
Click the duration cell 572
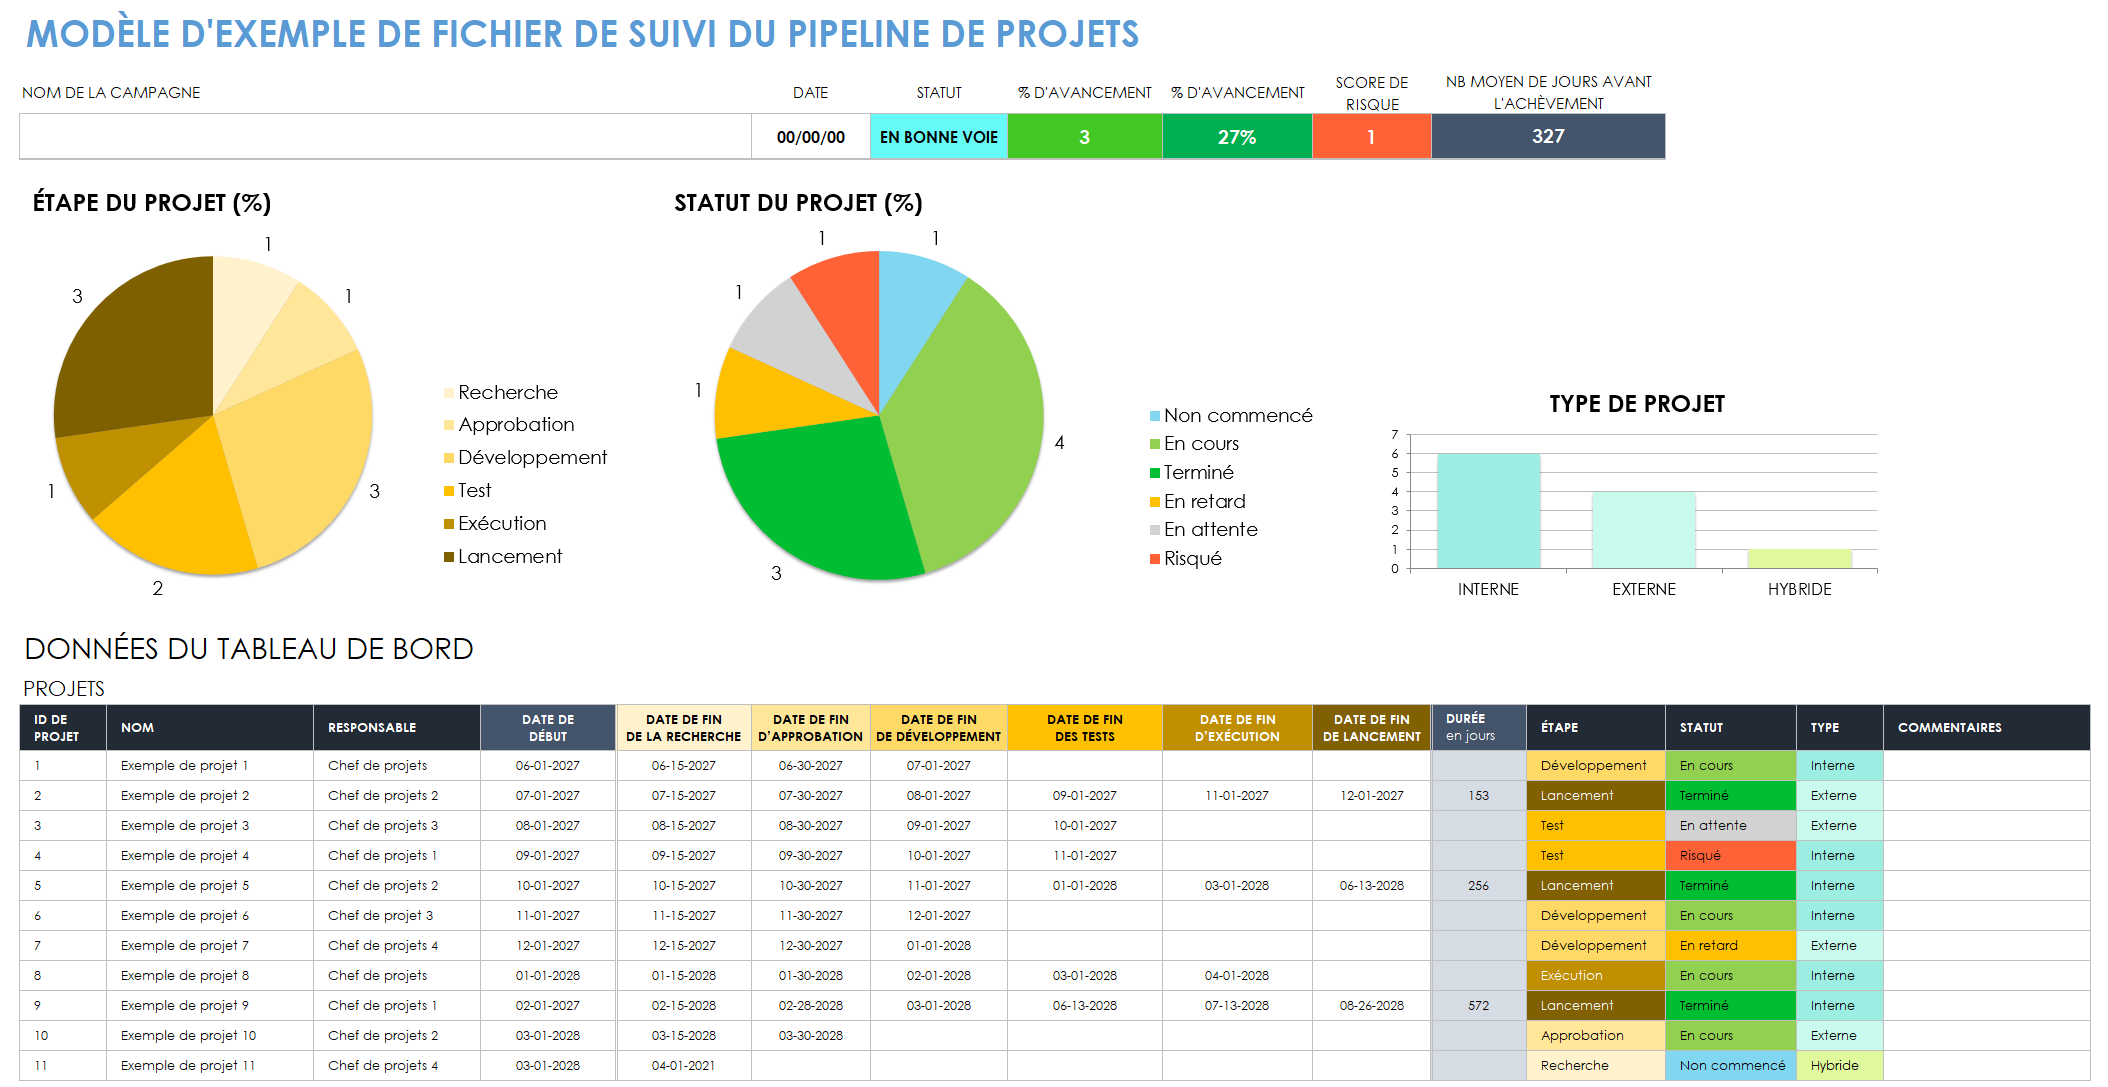(x=1479, y=1005)
